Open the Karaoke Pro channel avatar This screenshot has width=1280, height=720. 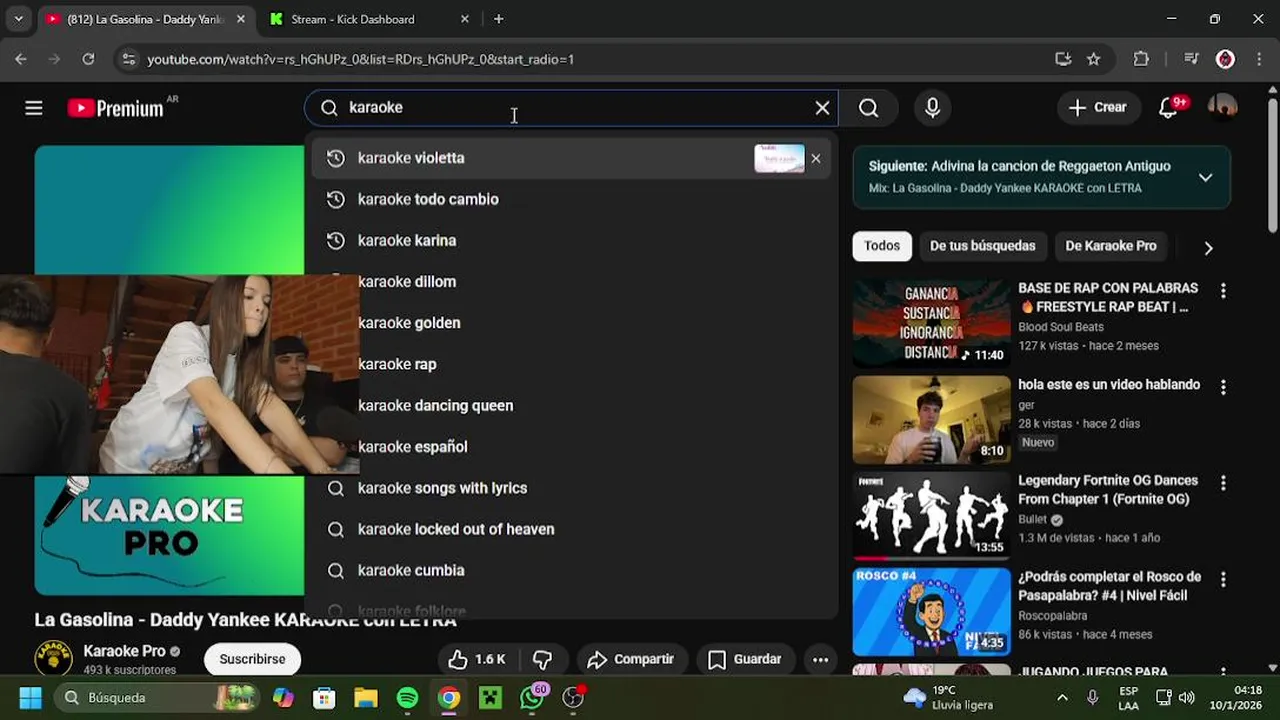pos(53,659)
